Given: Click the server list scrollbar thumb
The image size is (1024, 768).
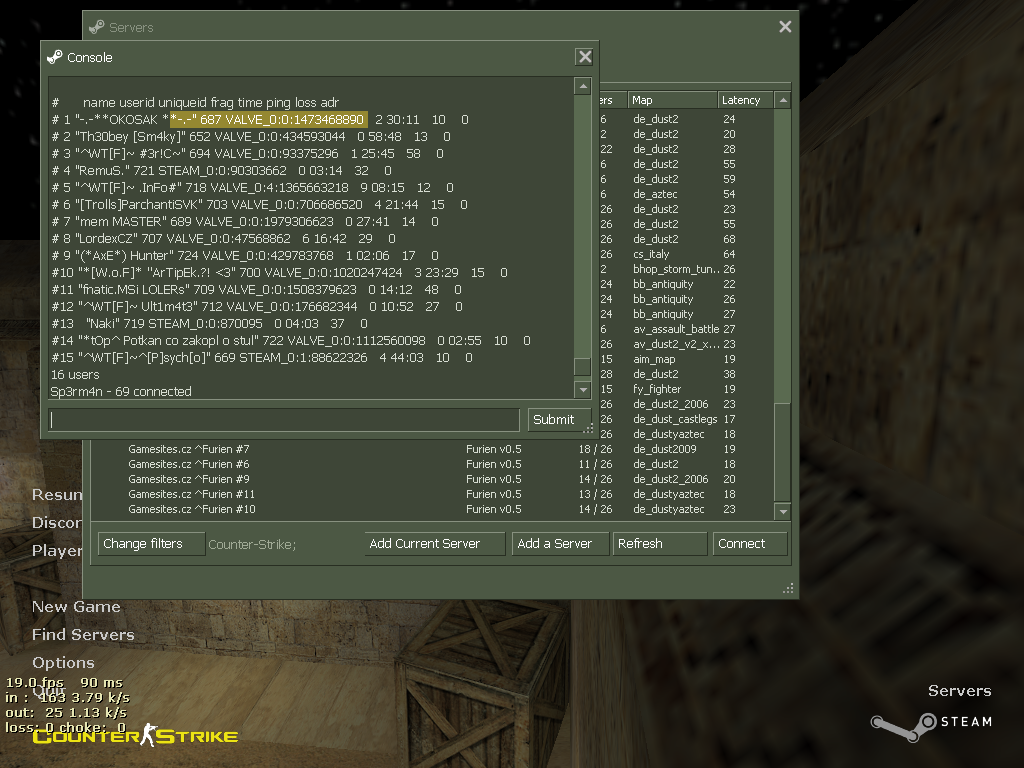Looking at the screenshot, I should point(783,451).
